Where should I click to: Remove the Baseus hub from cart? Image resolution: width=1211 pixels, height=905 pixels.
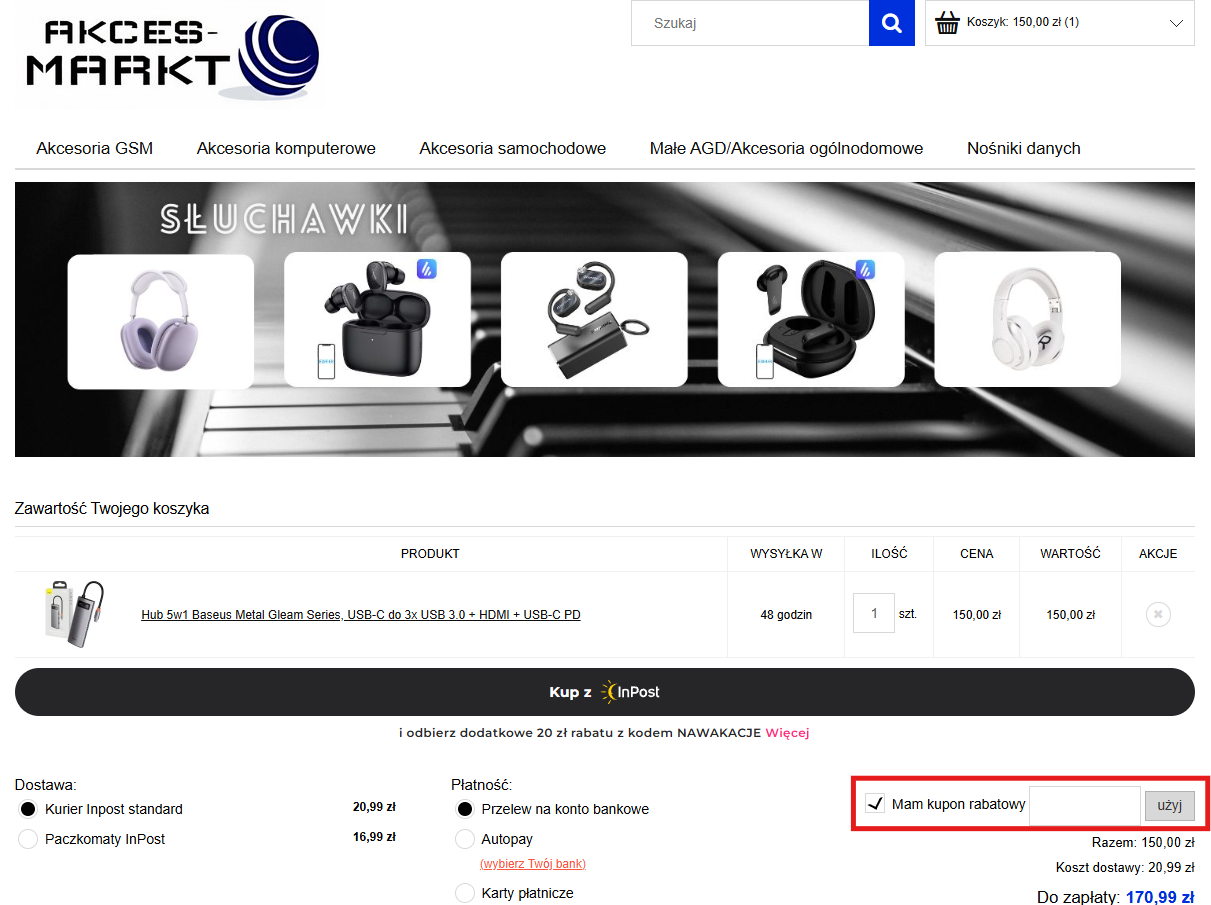1157,614
